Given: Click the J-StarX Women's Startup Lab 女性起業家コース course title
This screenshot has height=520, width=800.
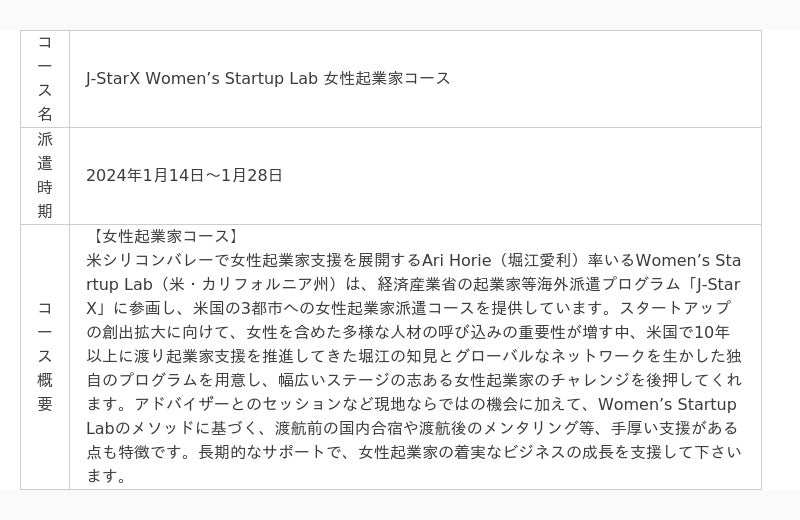Looking at the screenshot, I should [x=268, y=78].
